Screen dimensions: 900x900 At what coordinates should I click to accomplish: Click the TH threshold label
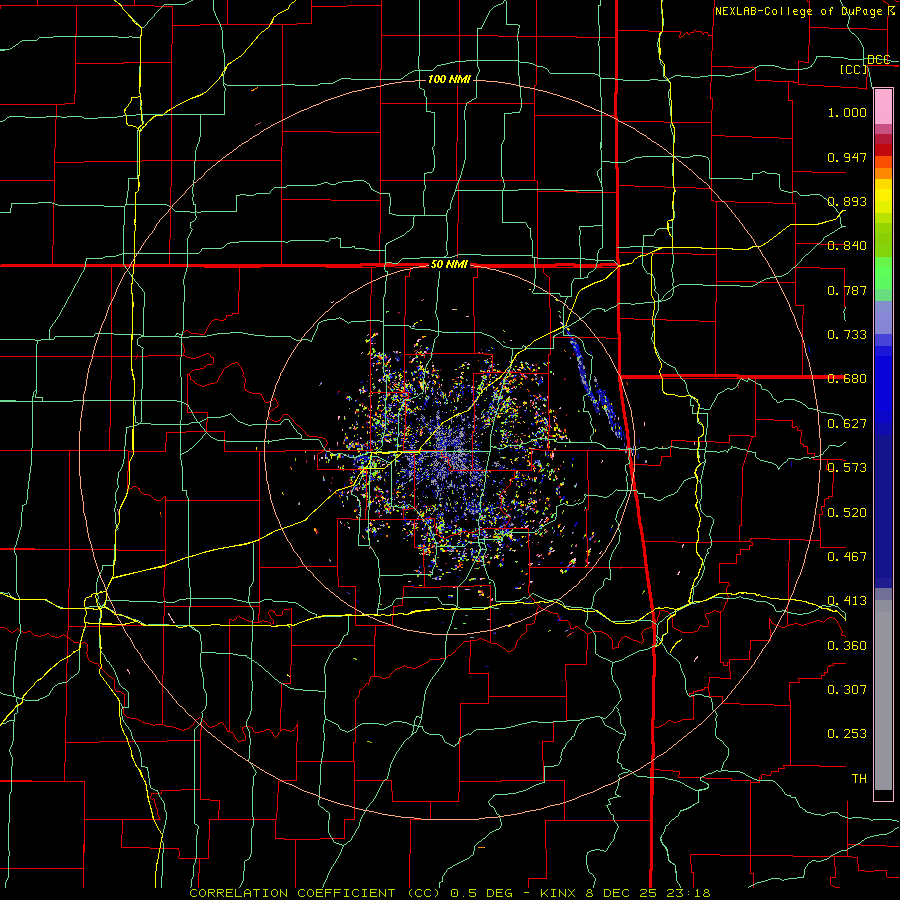[x=859, y=779]
